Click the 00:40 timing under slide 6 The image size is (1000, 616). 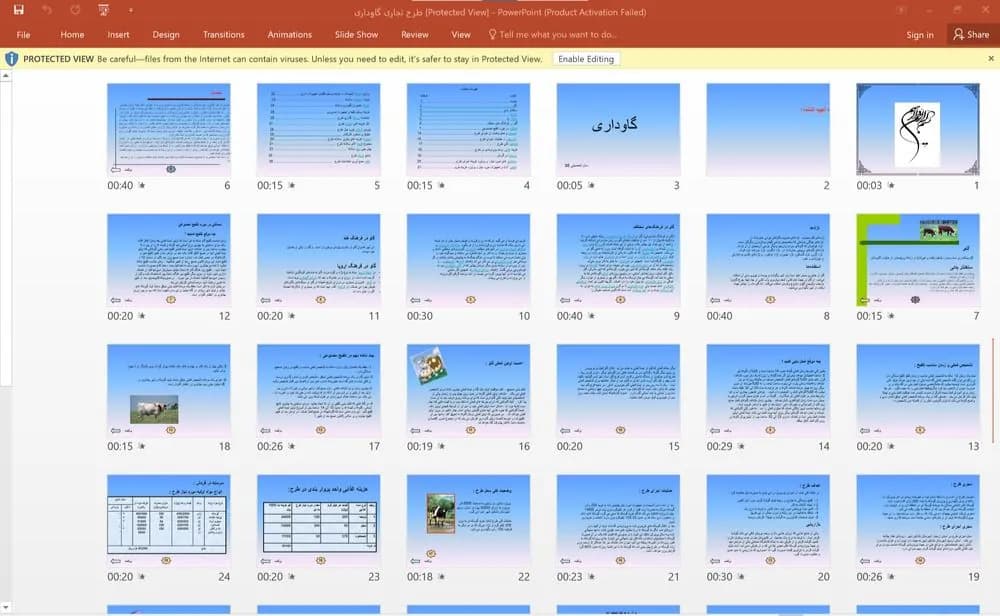(120, 186)
